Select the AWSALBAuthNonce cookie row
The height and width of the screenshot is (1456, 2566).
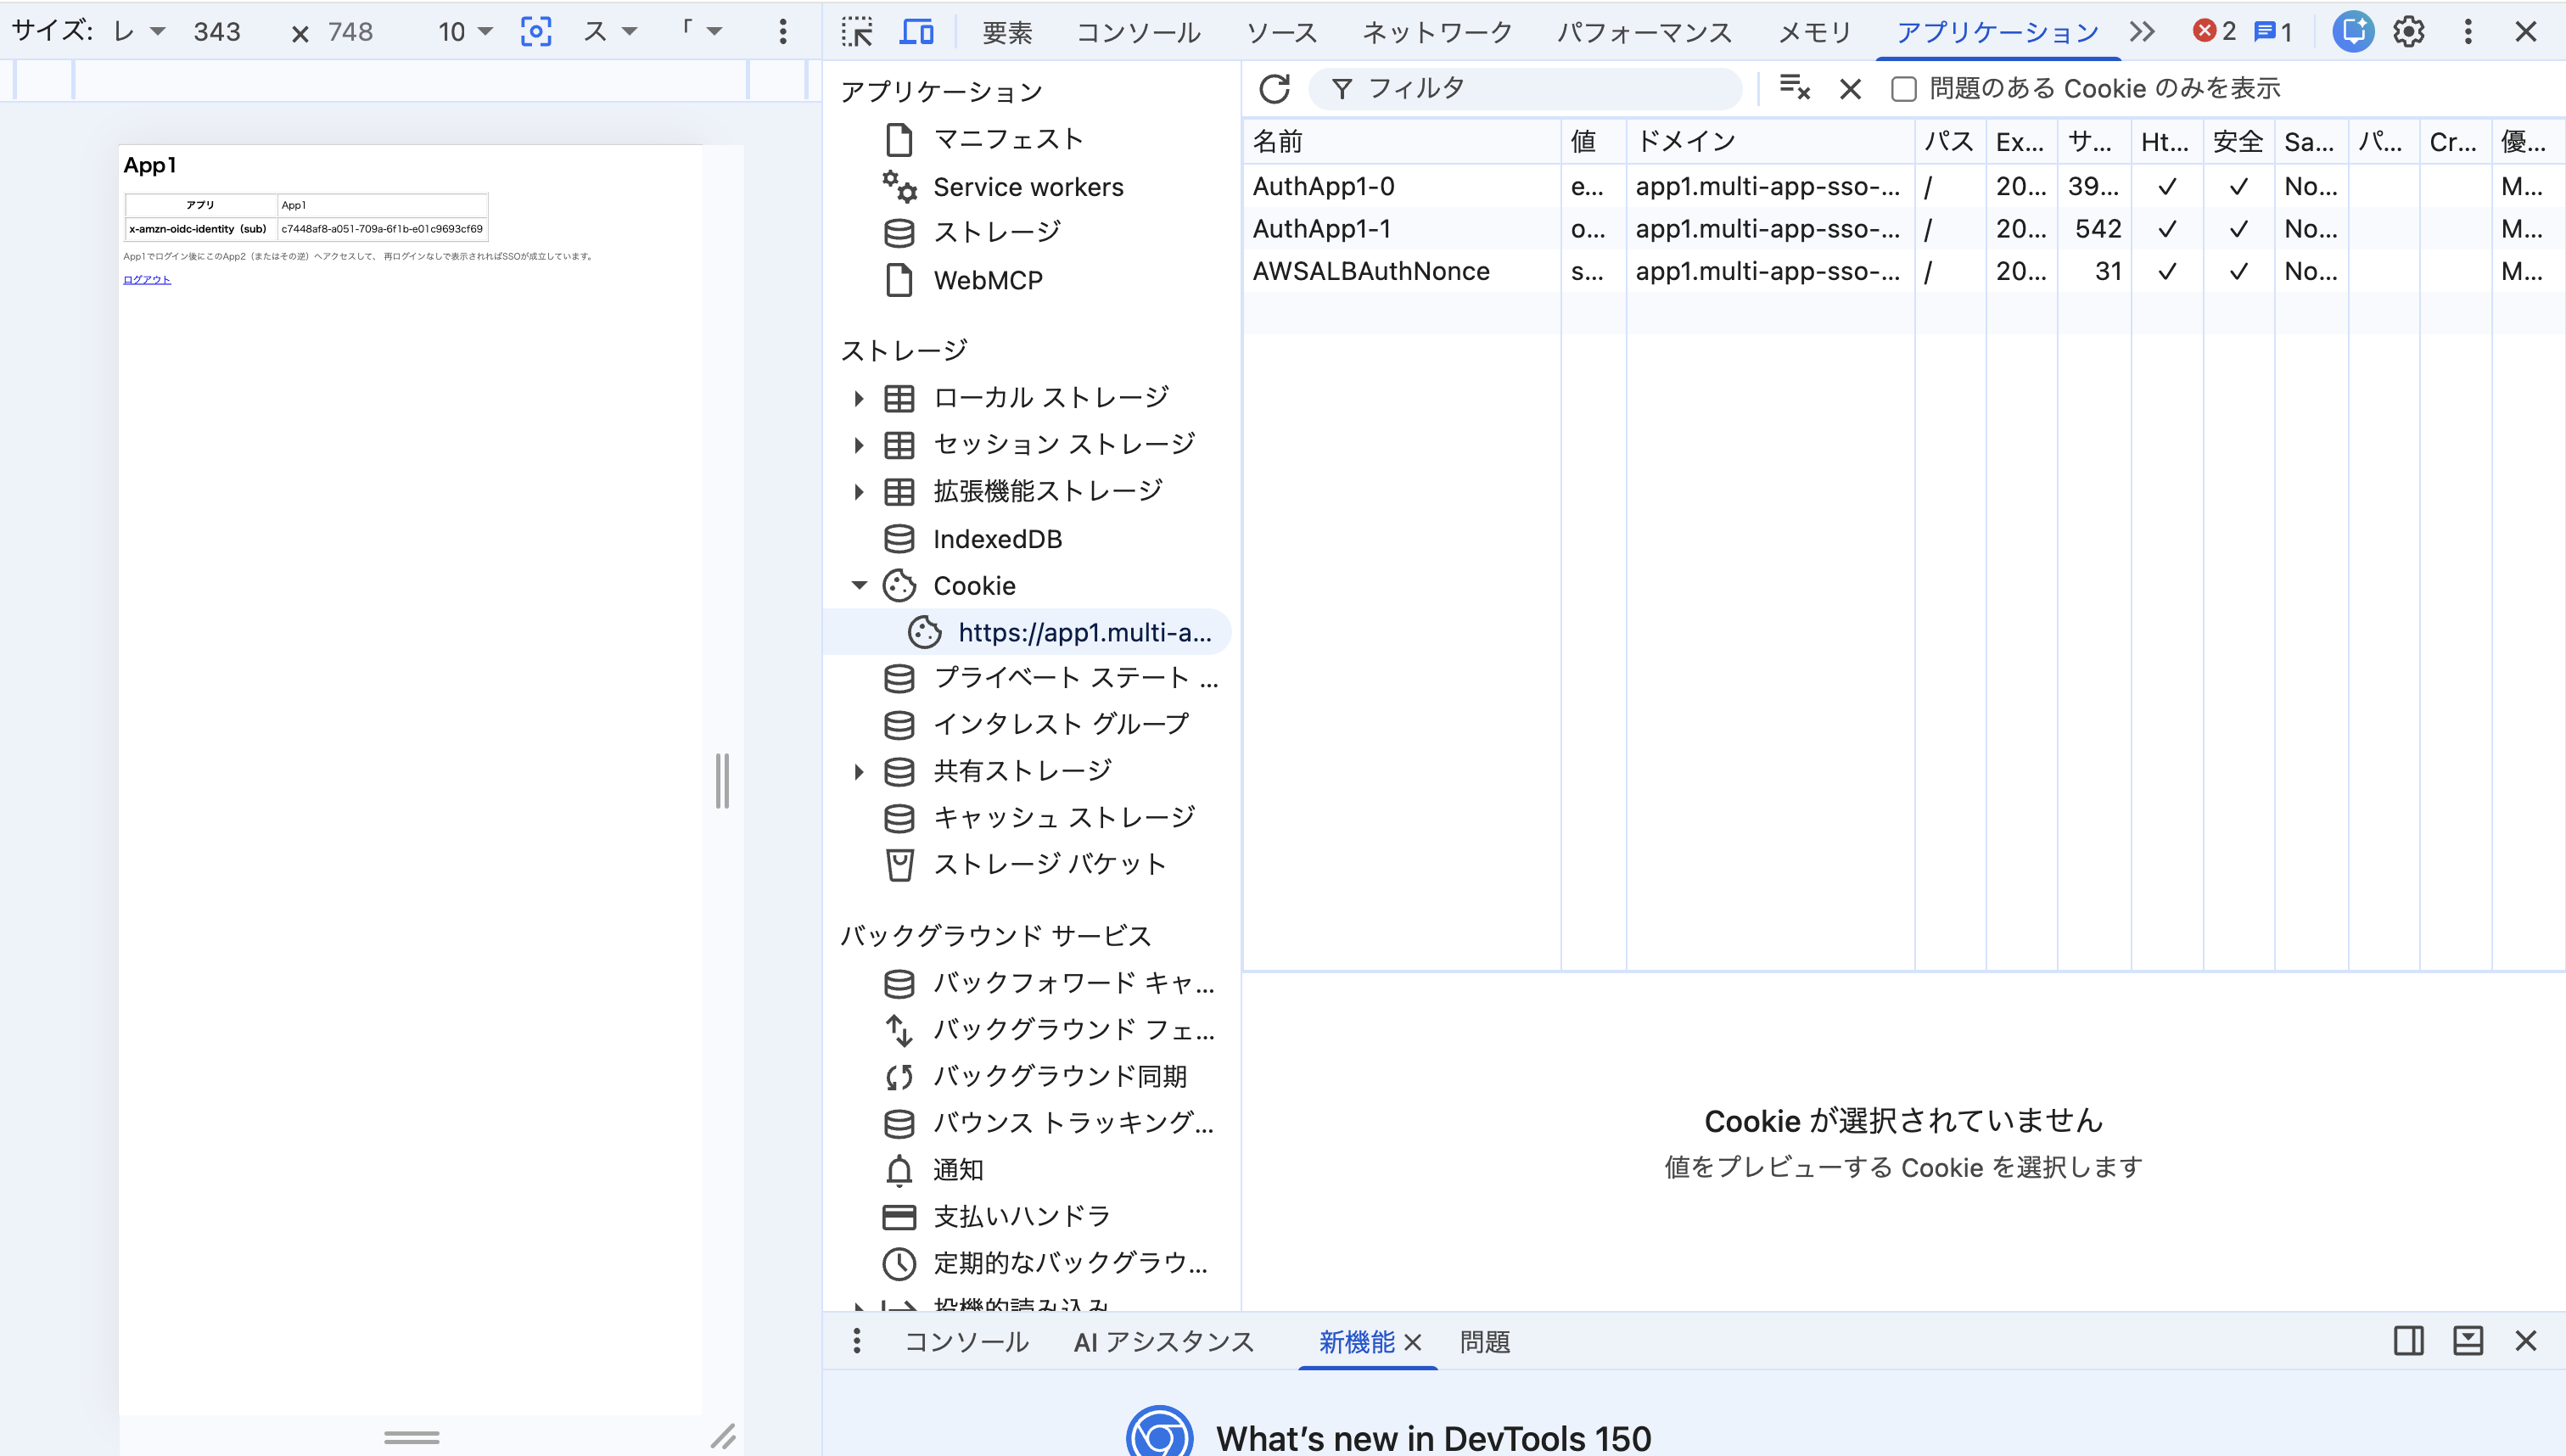[x=1904, y=272]
